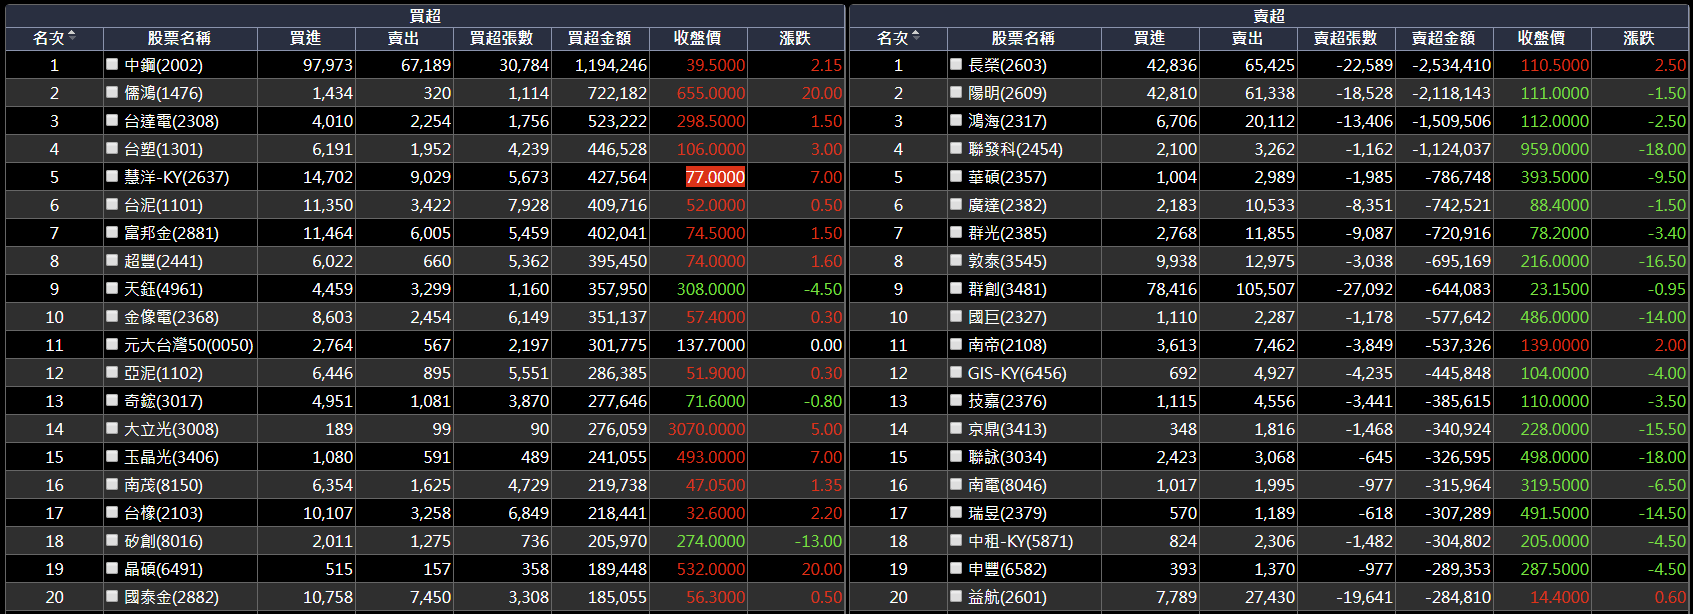Sort the 賣超 table by 名次 arrows
The width and height of the screenshot is (1693, 614).
point(916,37)
